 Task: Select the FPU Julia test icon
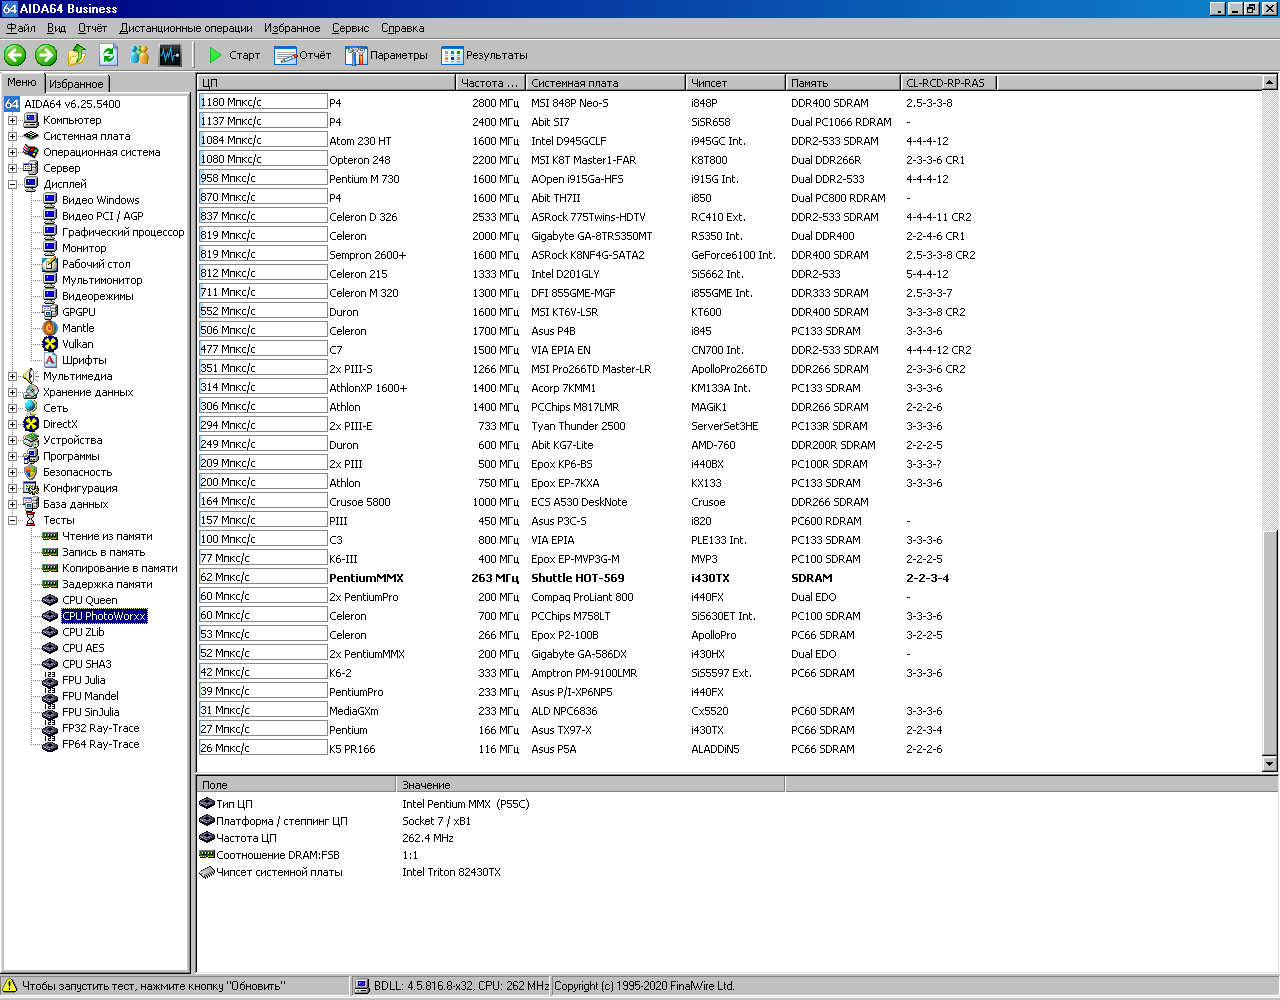tap(50, 680)
